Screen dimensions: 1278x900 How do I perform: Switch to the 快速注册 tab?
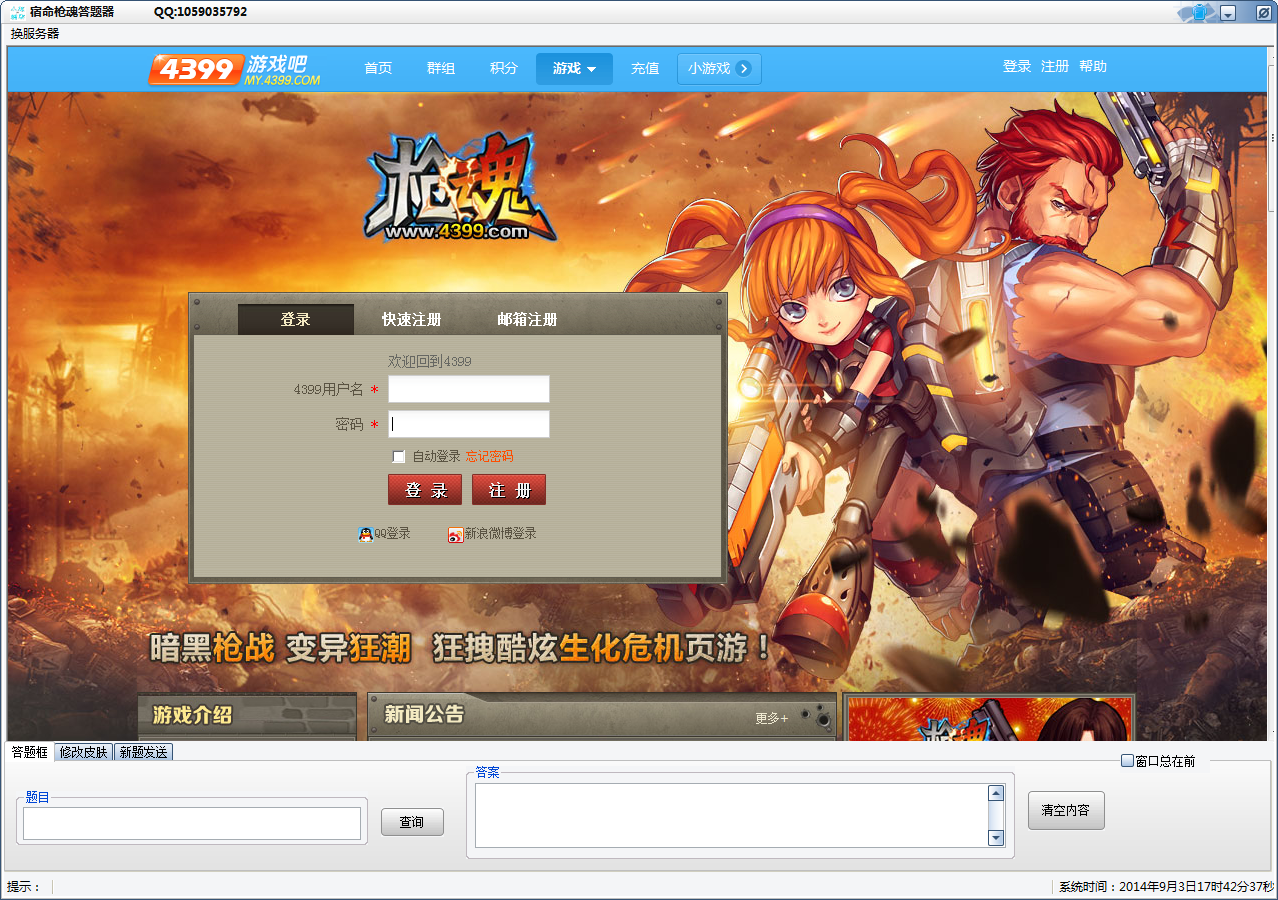click(411, 320)
